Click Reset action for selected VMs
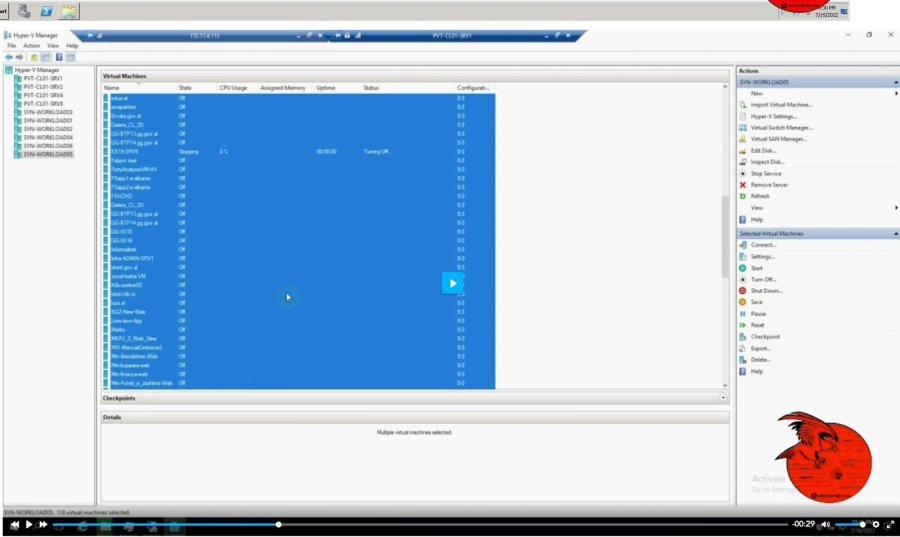The image size is (900, 537). coord(757,325)
